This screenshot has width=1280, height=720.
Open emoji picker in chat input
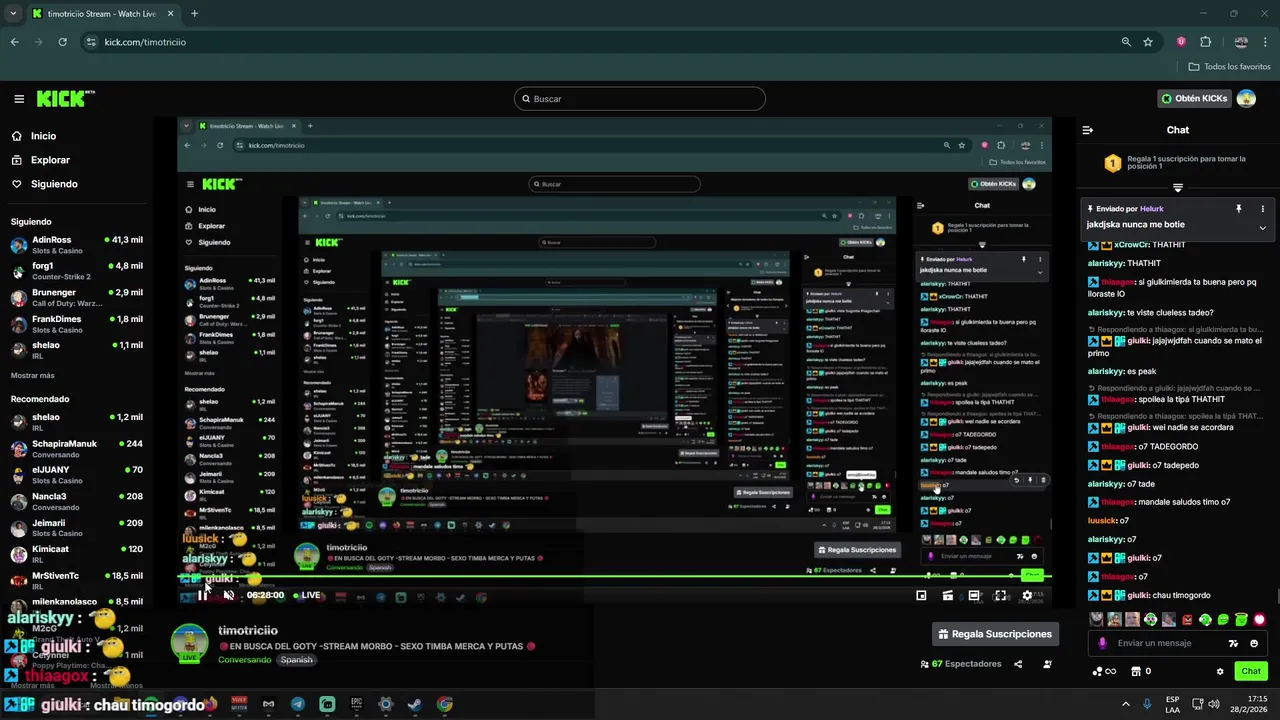pyautogui.click(x=1254, y=643)
